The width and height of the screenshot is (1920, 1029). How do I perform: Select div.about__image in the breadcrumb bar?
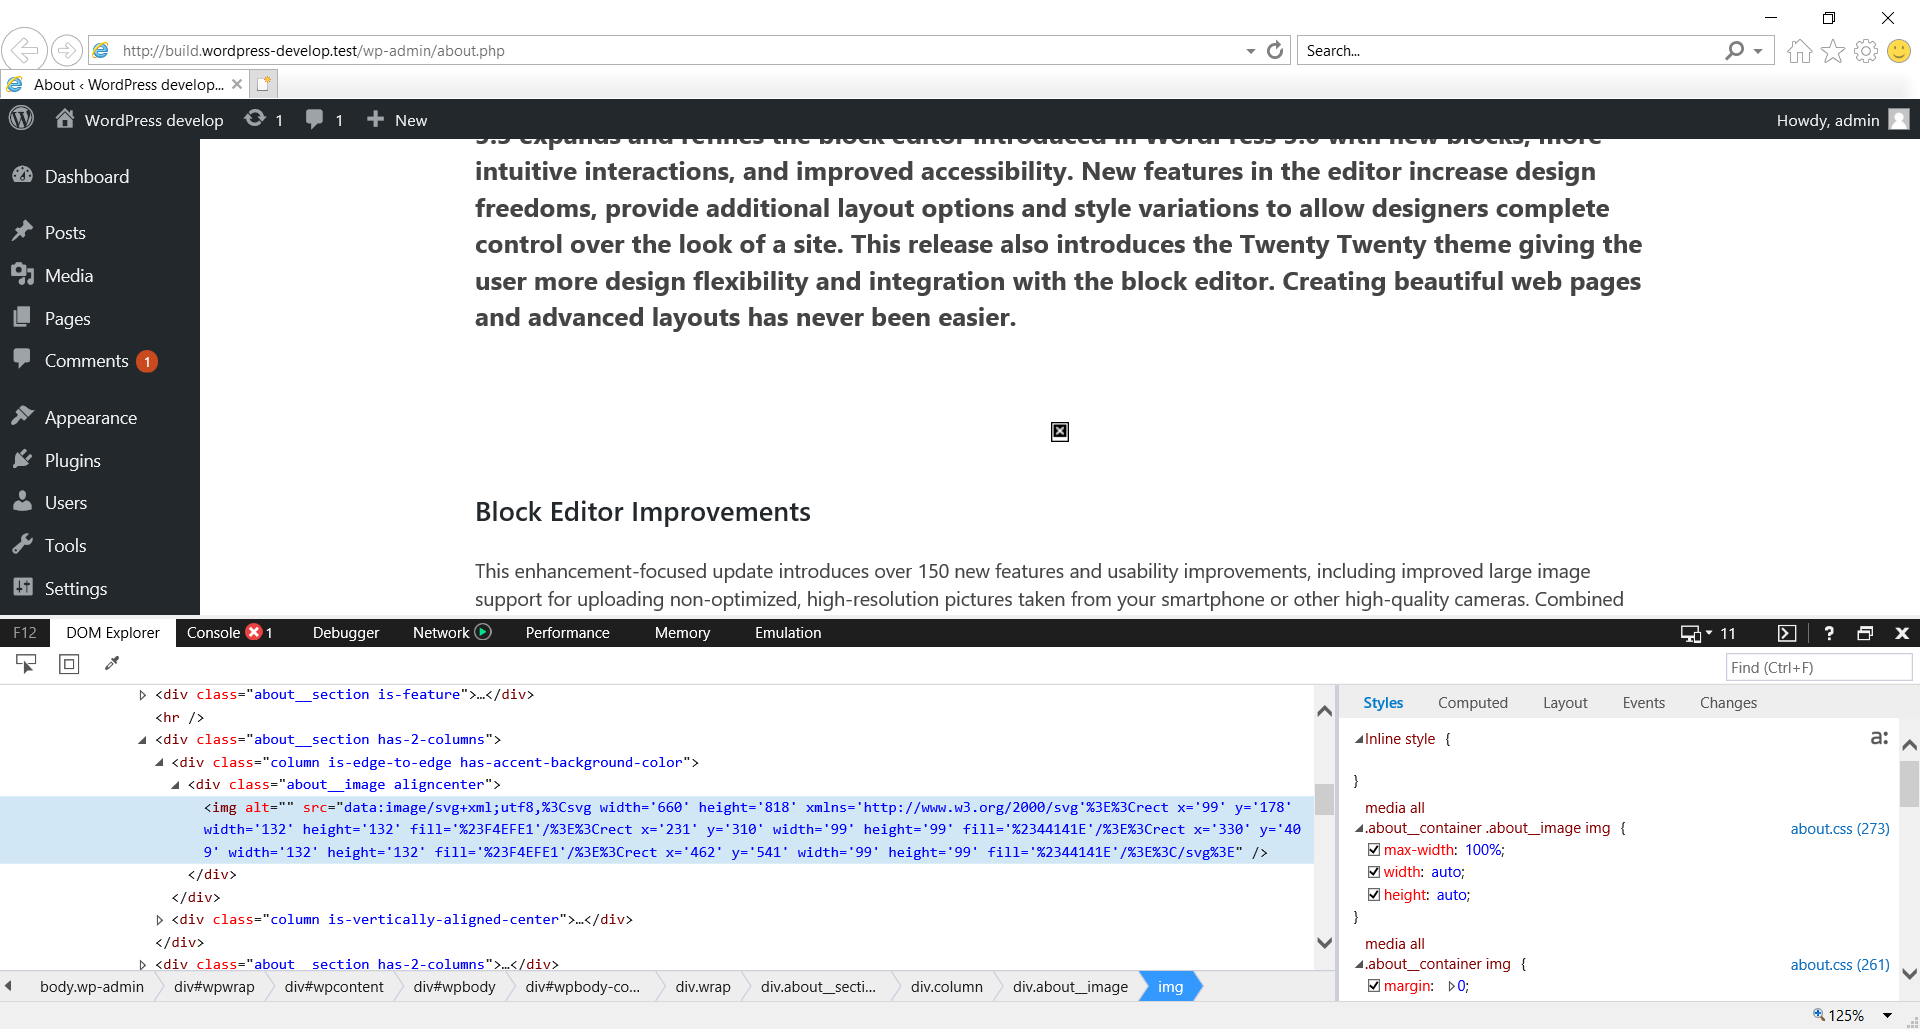(1070, 987)
